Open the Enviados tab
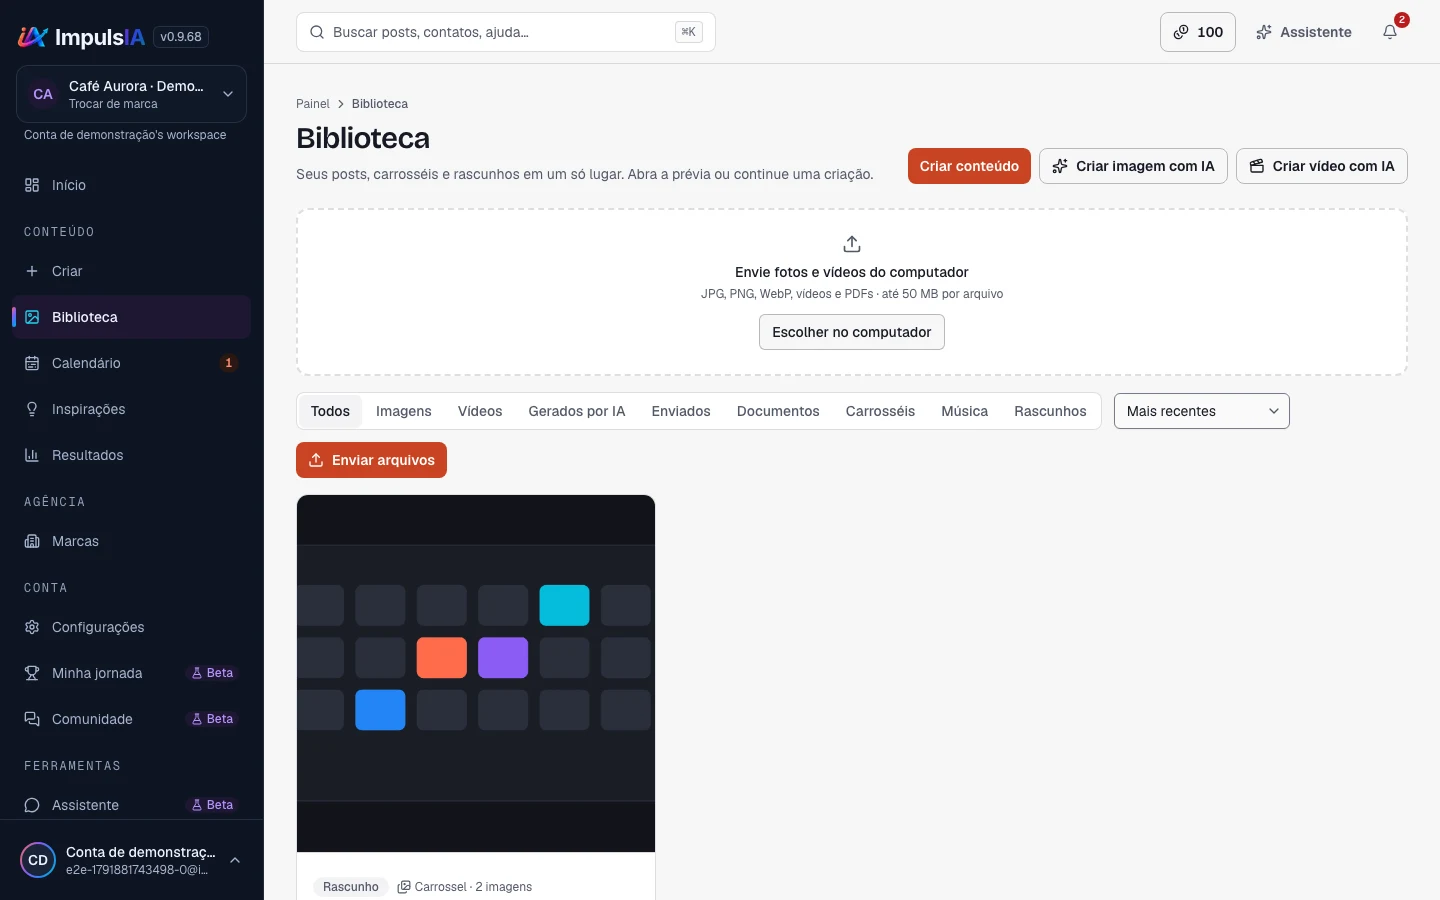 click(x=681, y=411)
